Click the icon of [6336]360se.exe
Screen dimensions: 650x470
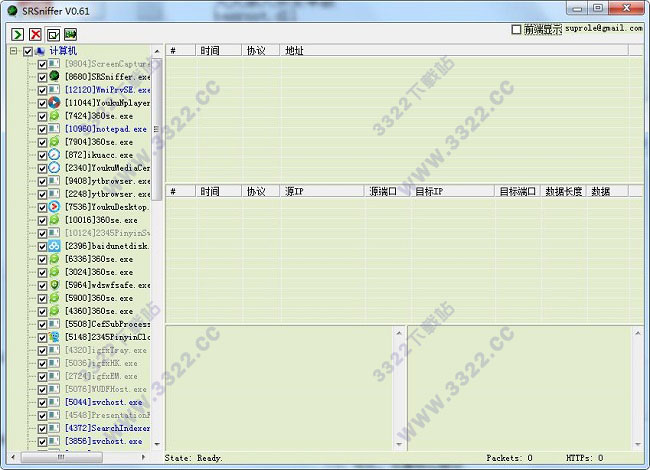(54, 259)
